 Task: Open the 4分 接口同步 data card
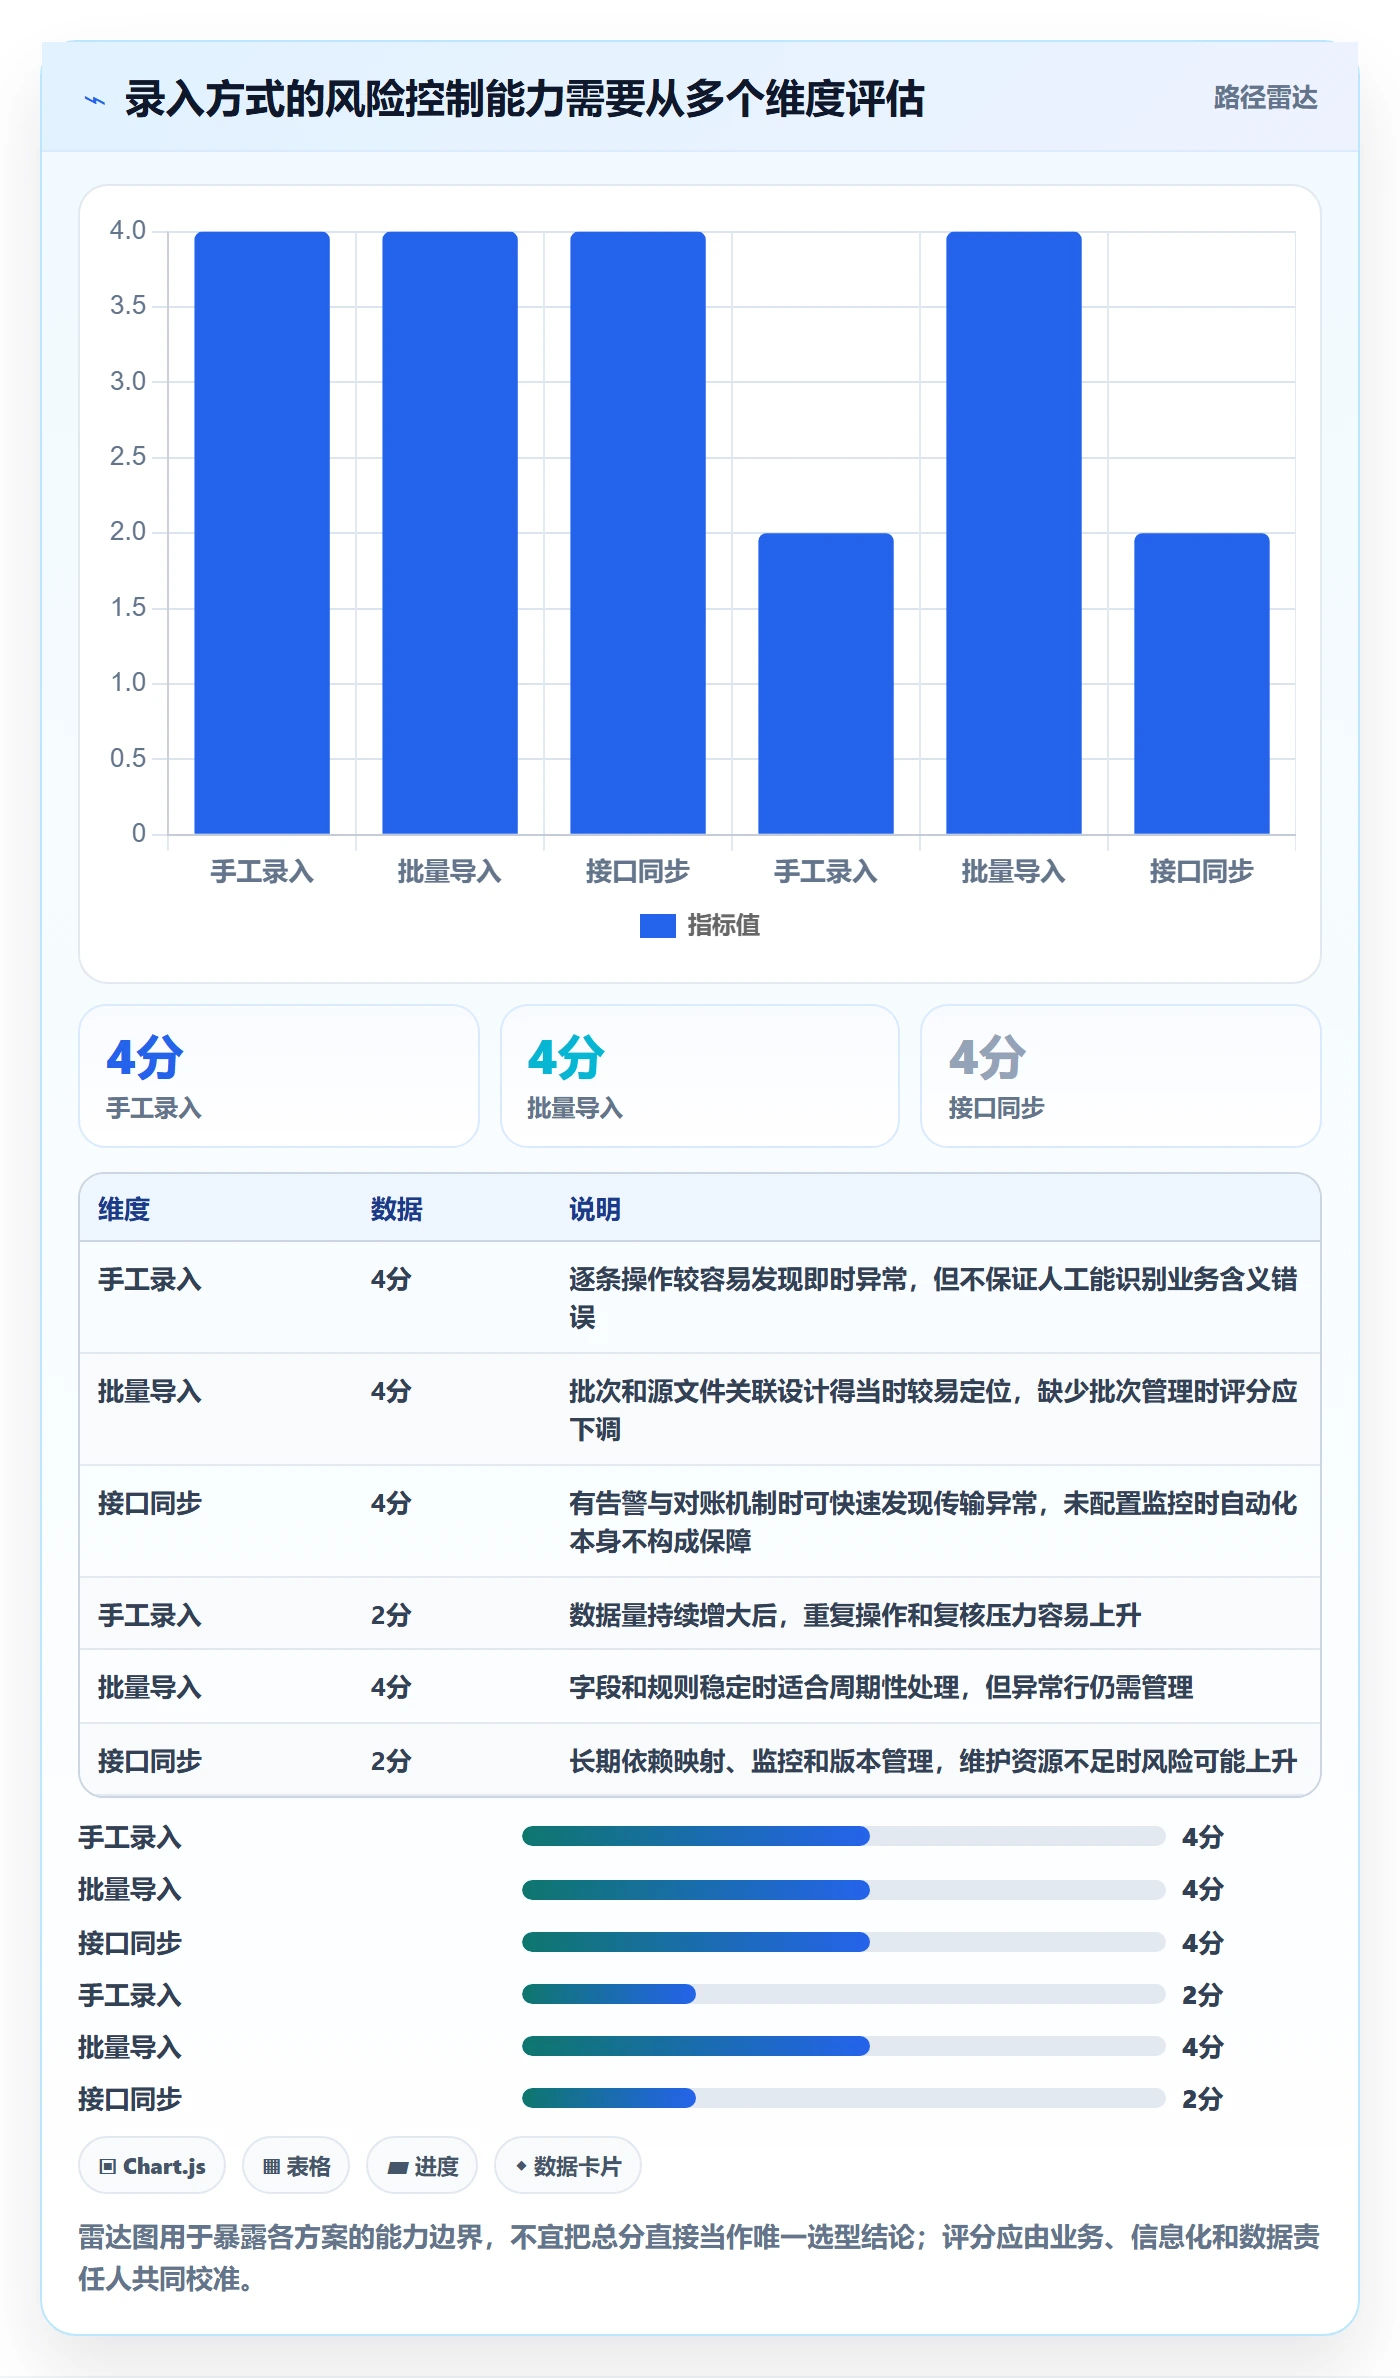[x=1121, y=1076]
